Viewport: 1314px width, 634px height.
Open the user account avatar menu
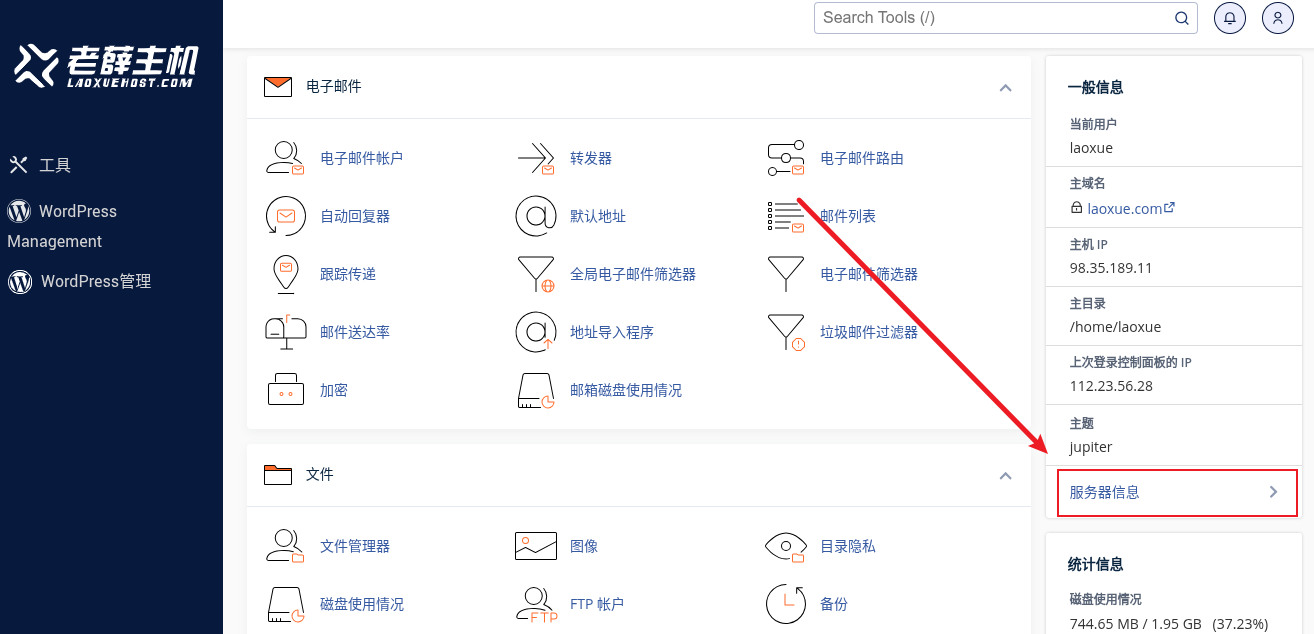coord(1278,18)
